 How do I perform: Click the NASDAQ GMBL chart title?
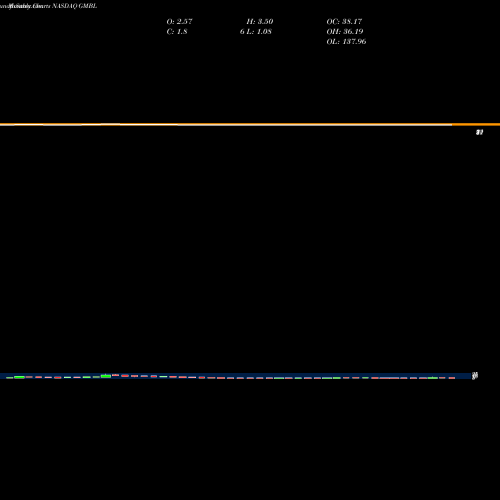click(x=75, y=6)
